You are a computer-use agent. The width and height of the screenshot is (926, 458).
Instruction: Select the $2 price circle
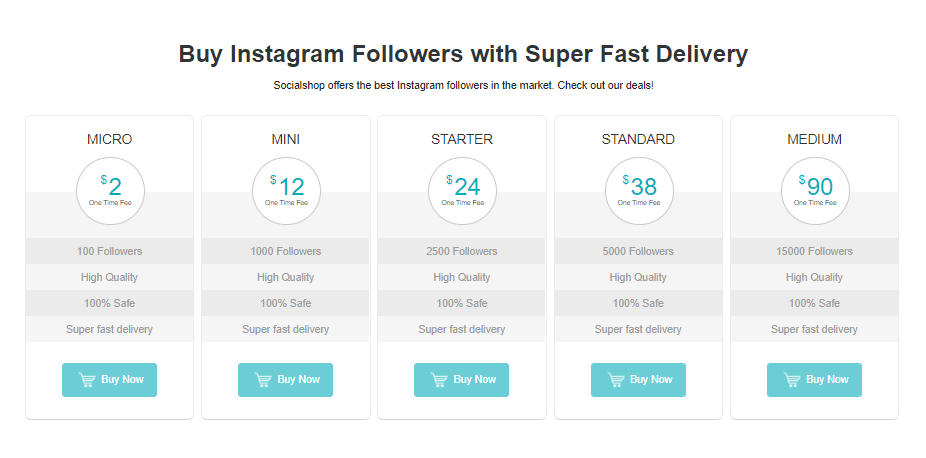point(110,191)
